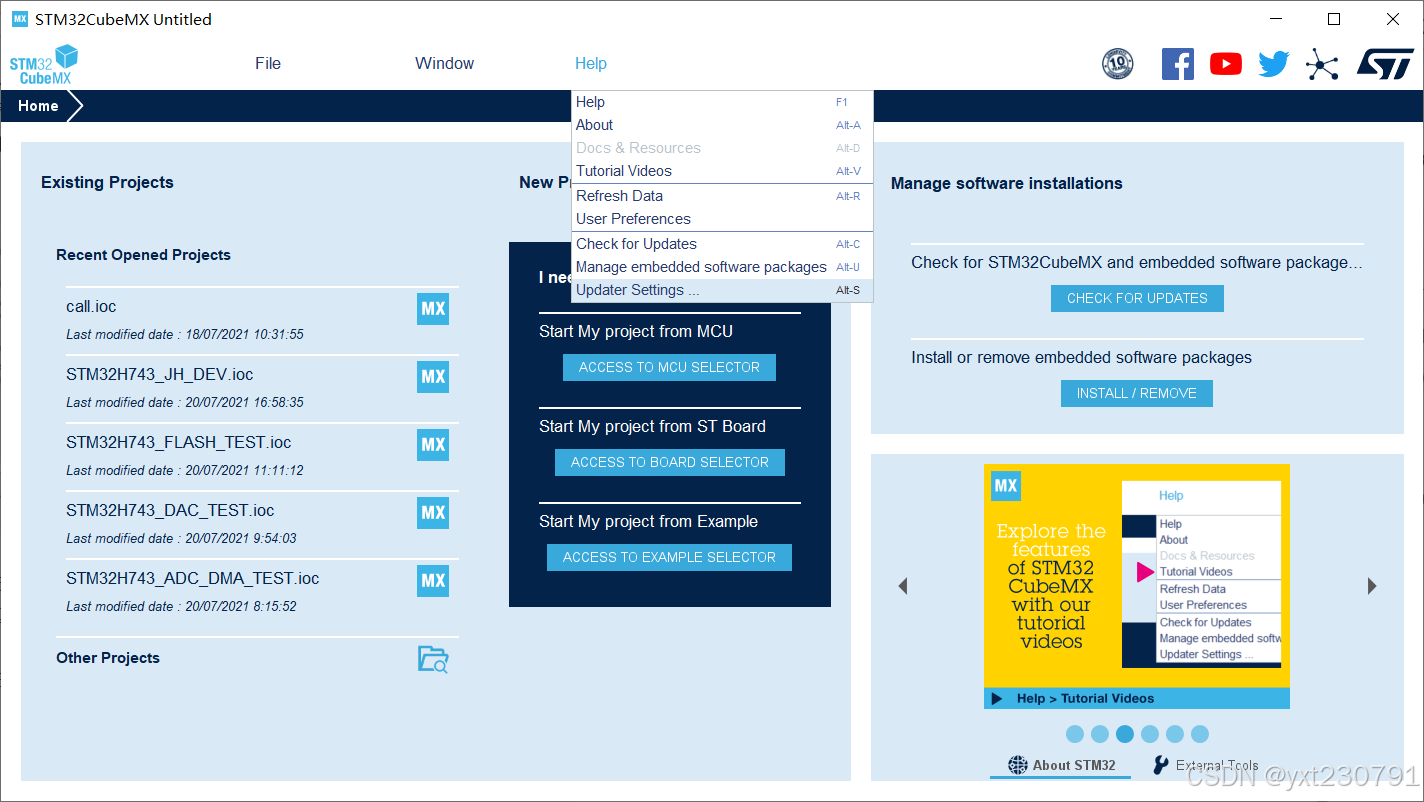Select the first carousel dot
The image size is (1424, 802).
(1075, 734)
